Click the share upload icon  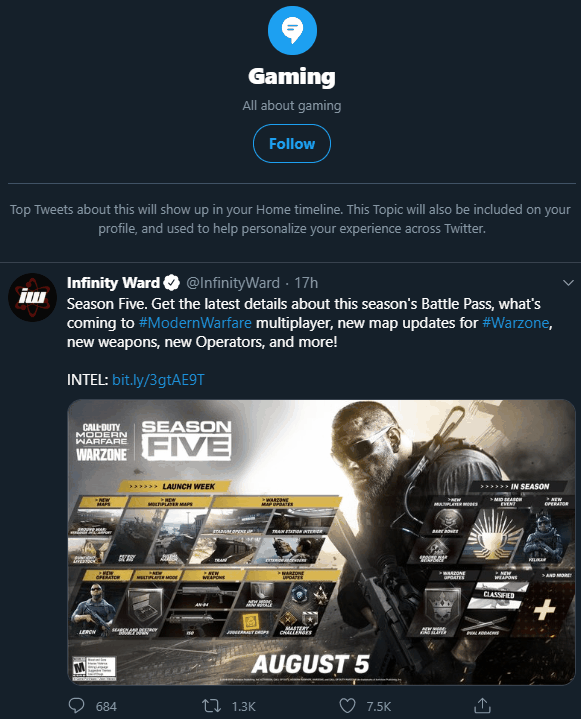click(482, 705)
